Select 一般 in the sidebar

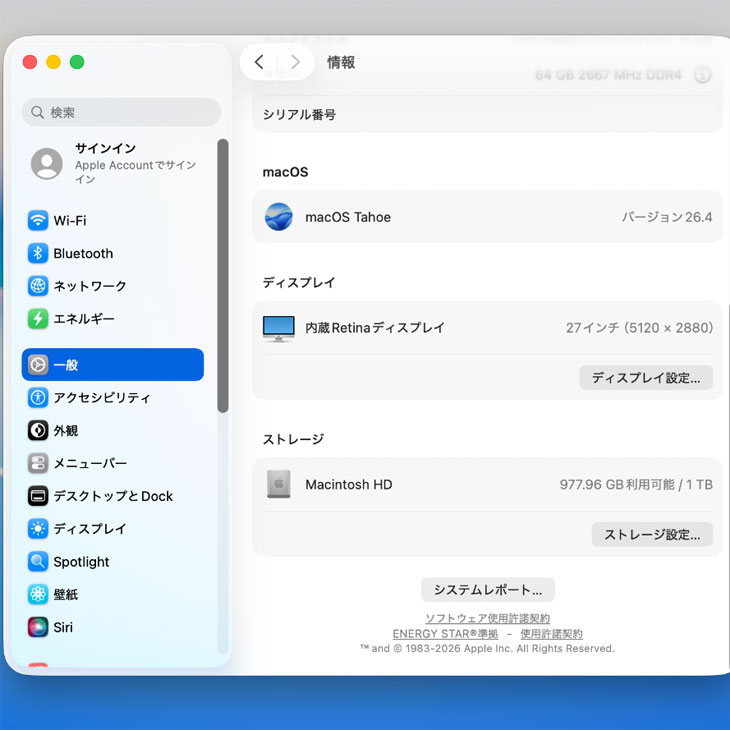pyautogui.click(x=112, y=365)
